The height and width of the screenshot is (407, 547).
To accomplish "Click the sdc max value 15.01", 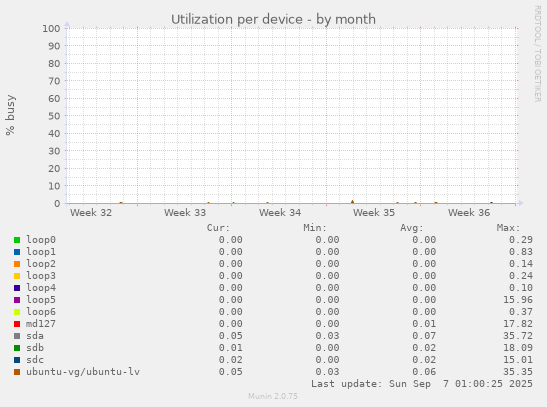I will (x=518, y=360).
